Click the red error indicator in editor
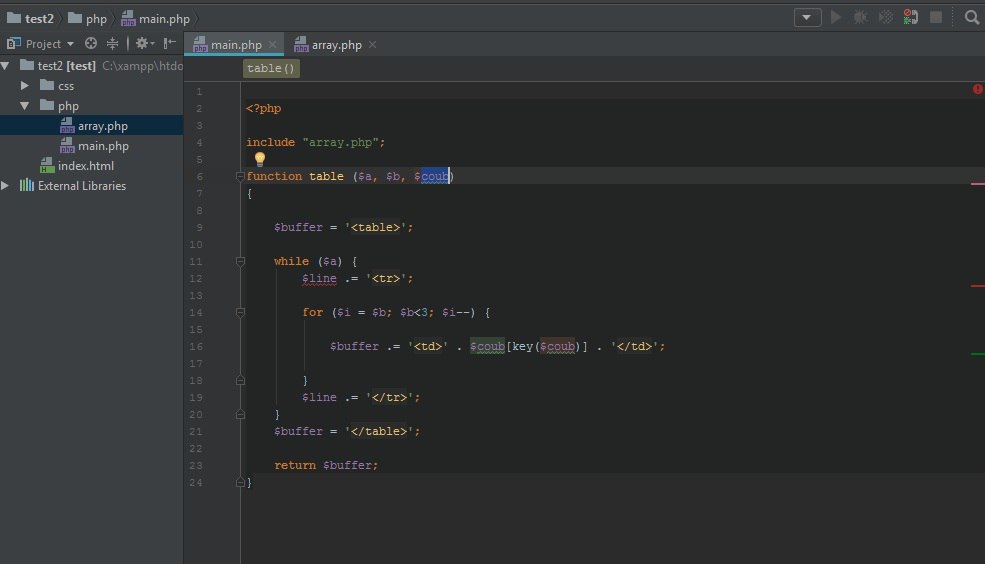Screen dimensions: 985x564 click(977, 89)
